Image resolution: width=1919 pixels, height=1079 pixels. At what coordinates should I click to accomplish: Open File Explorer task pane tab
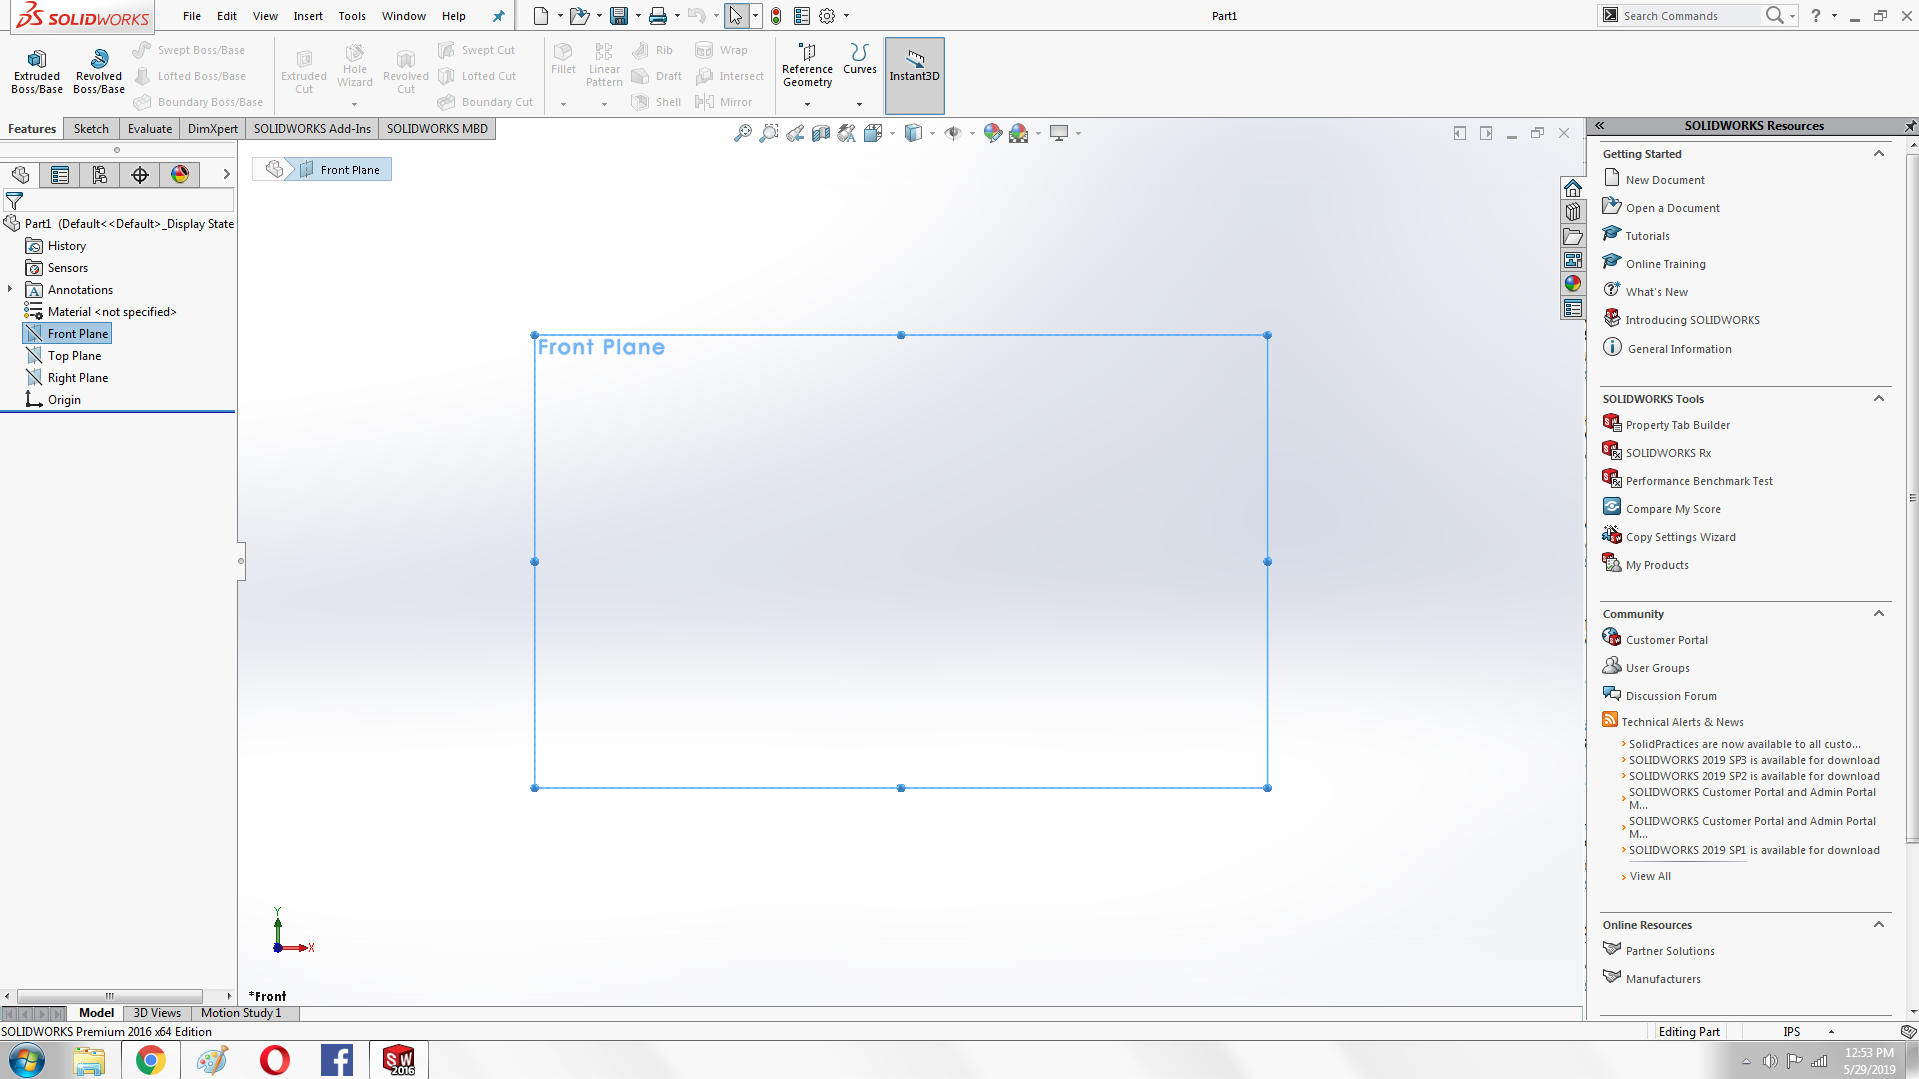pos(1573,236)
